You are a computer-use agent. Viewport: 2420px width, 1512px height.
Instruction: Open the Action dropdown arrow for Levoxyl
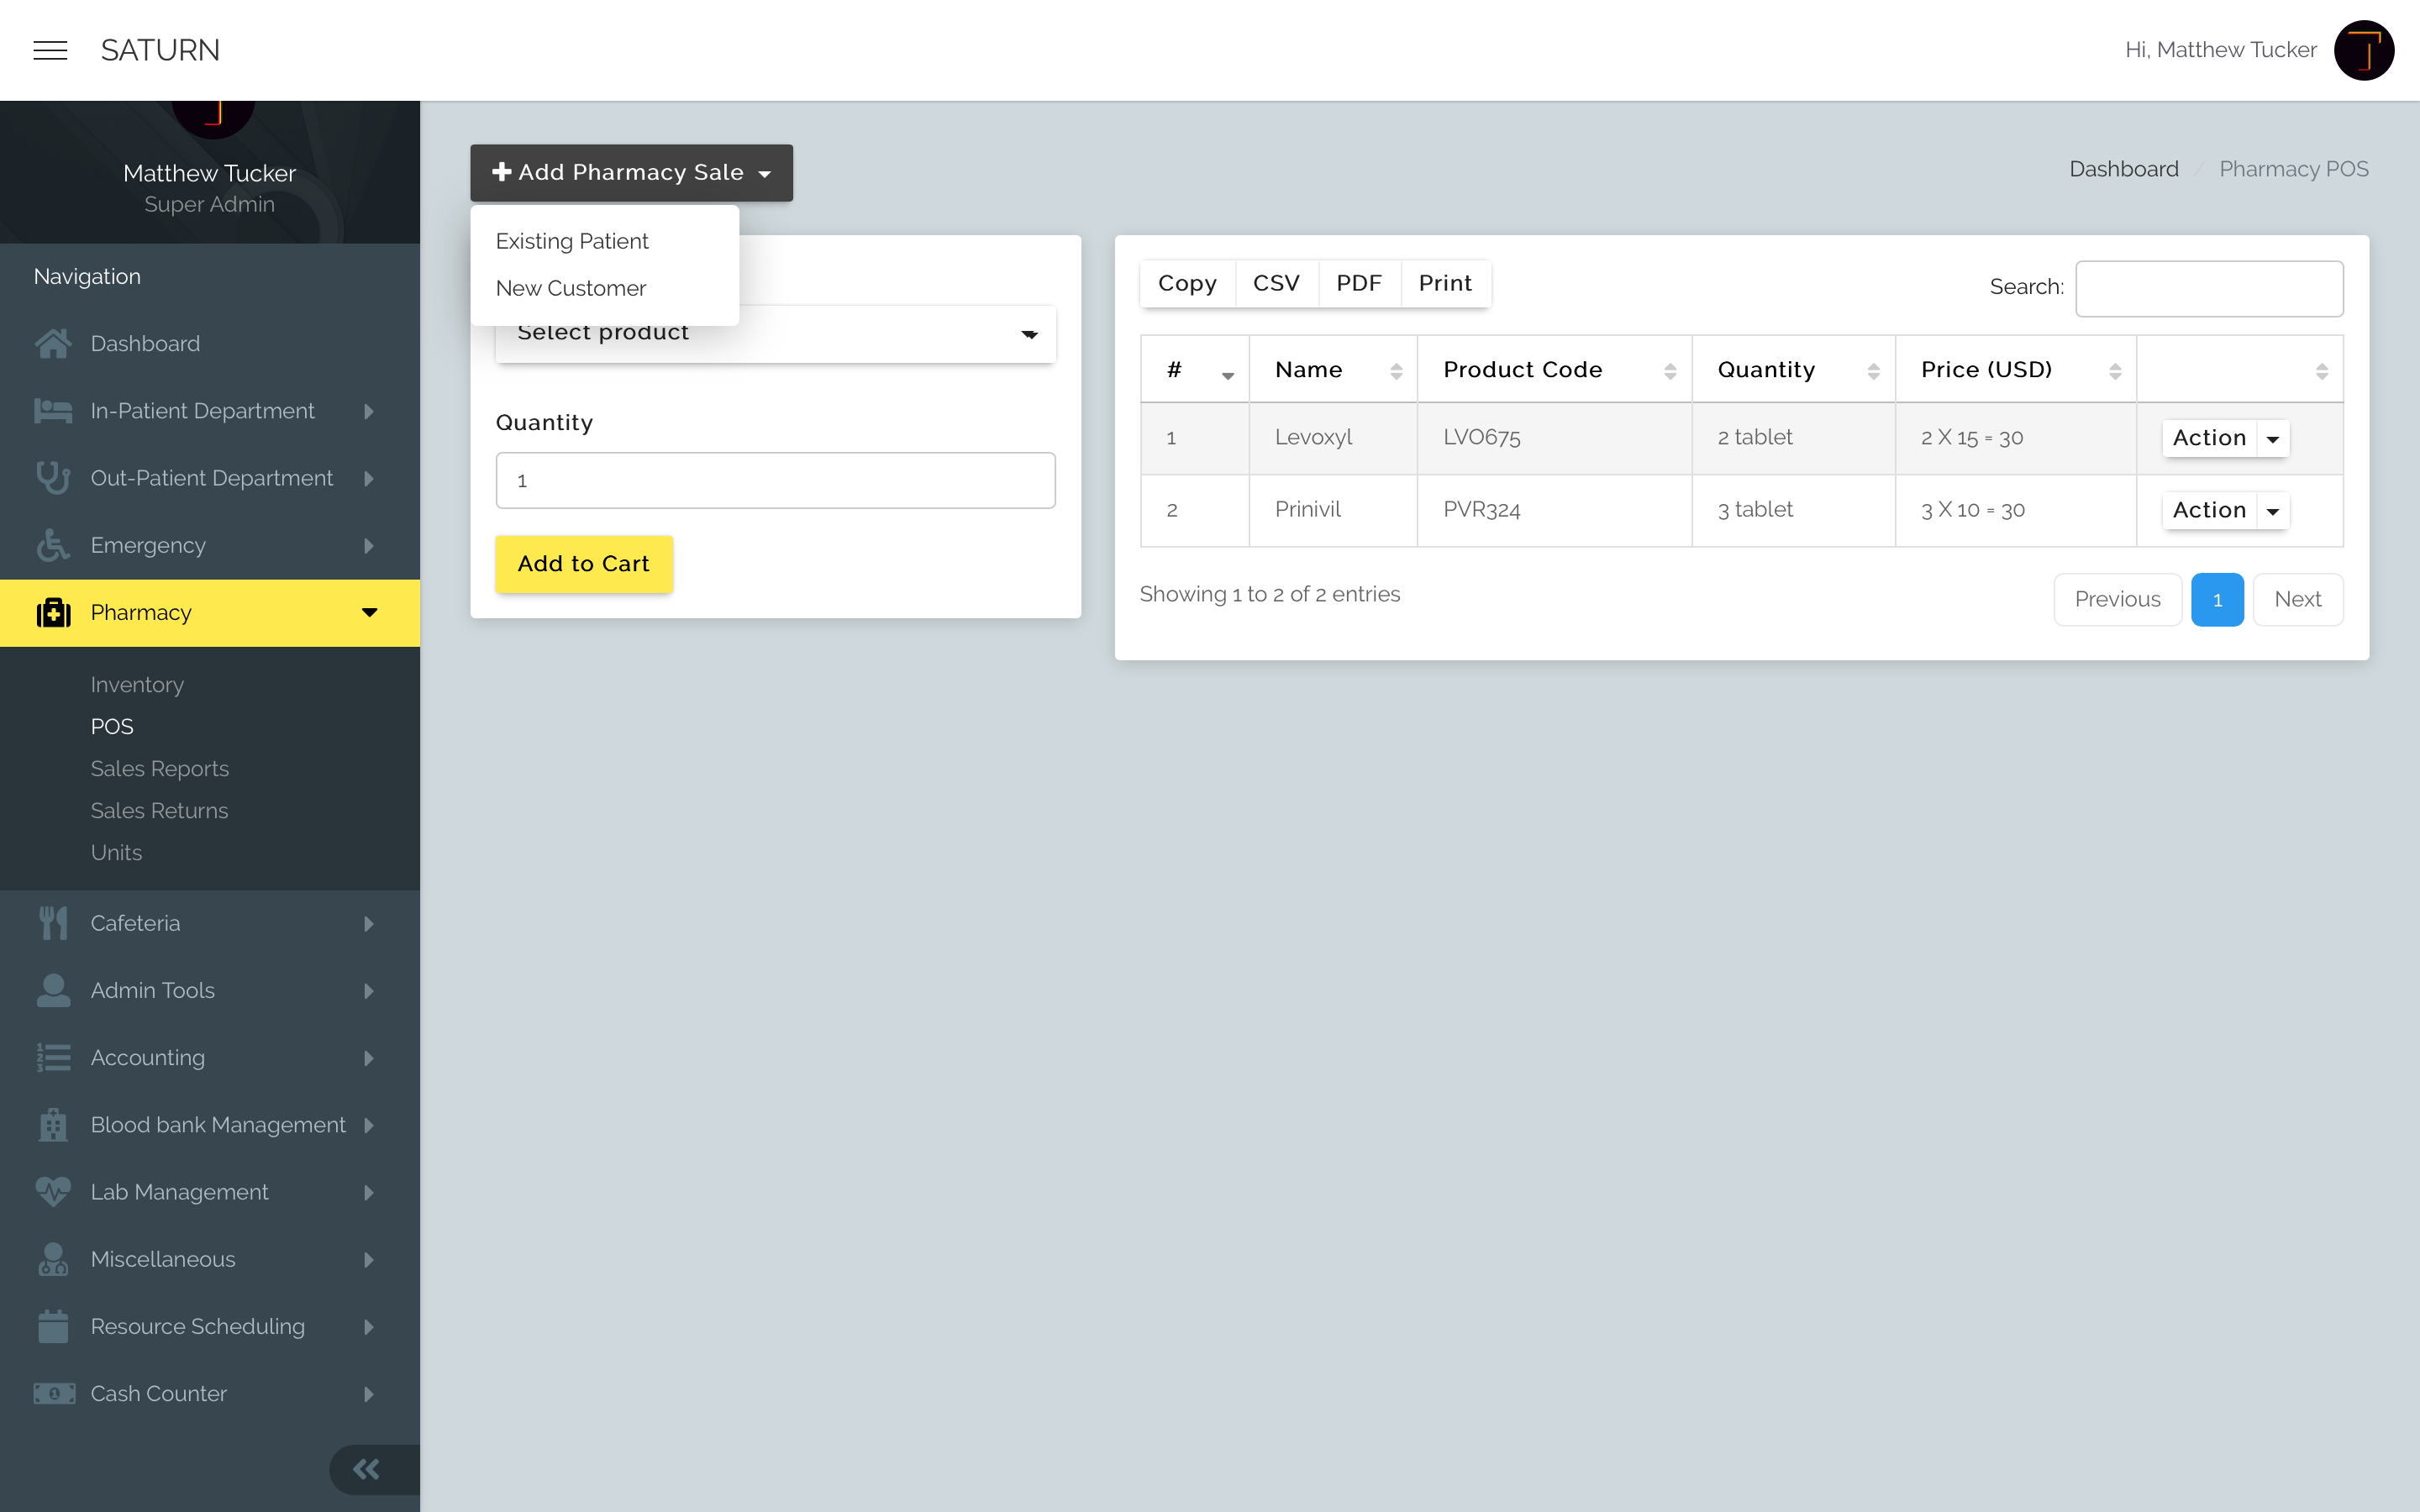click(x=2273, y=439)
